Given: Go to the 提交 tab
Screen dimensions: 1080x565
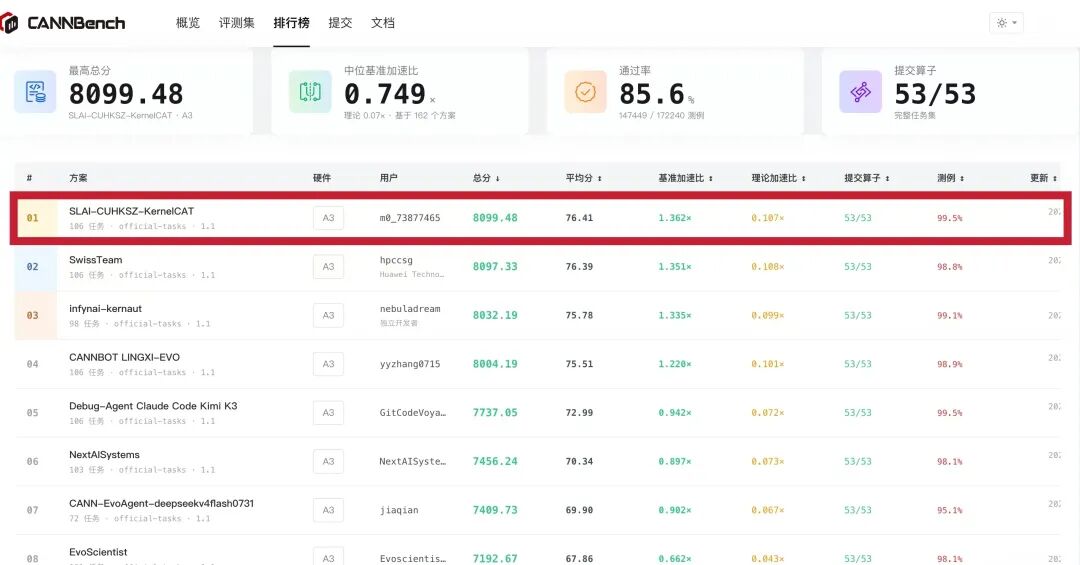Looking at the screenshot, I should tap(340, 23).
